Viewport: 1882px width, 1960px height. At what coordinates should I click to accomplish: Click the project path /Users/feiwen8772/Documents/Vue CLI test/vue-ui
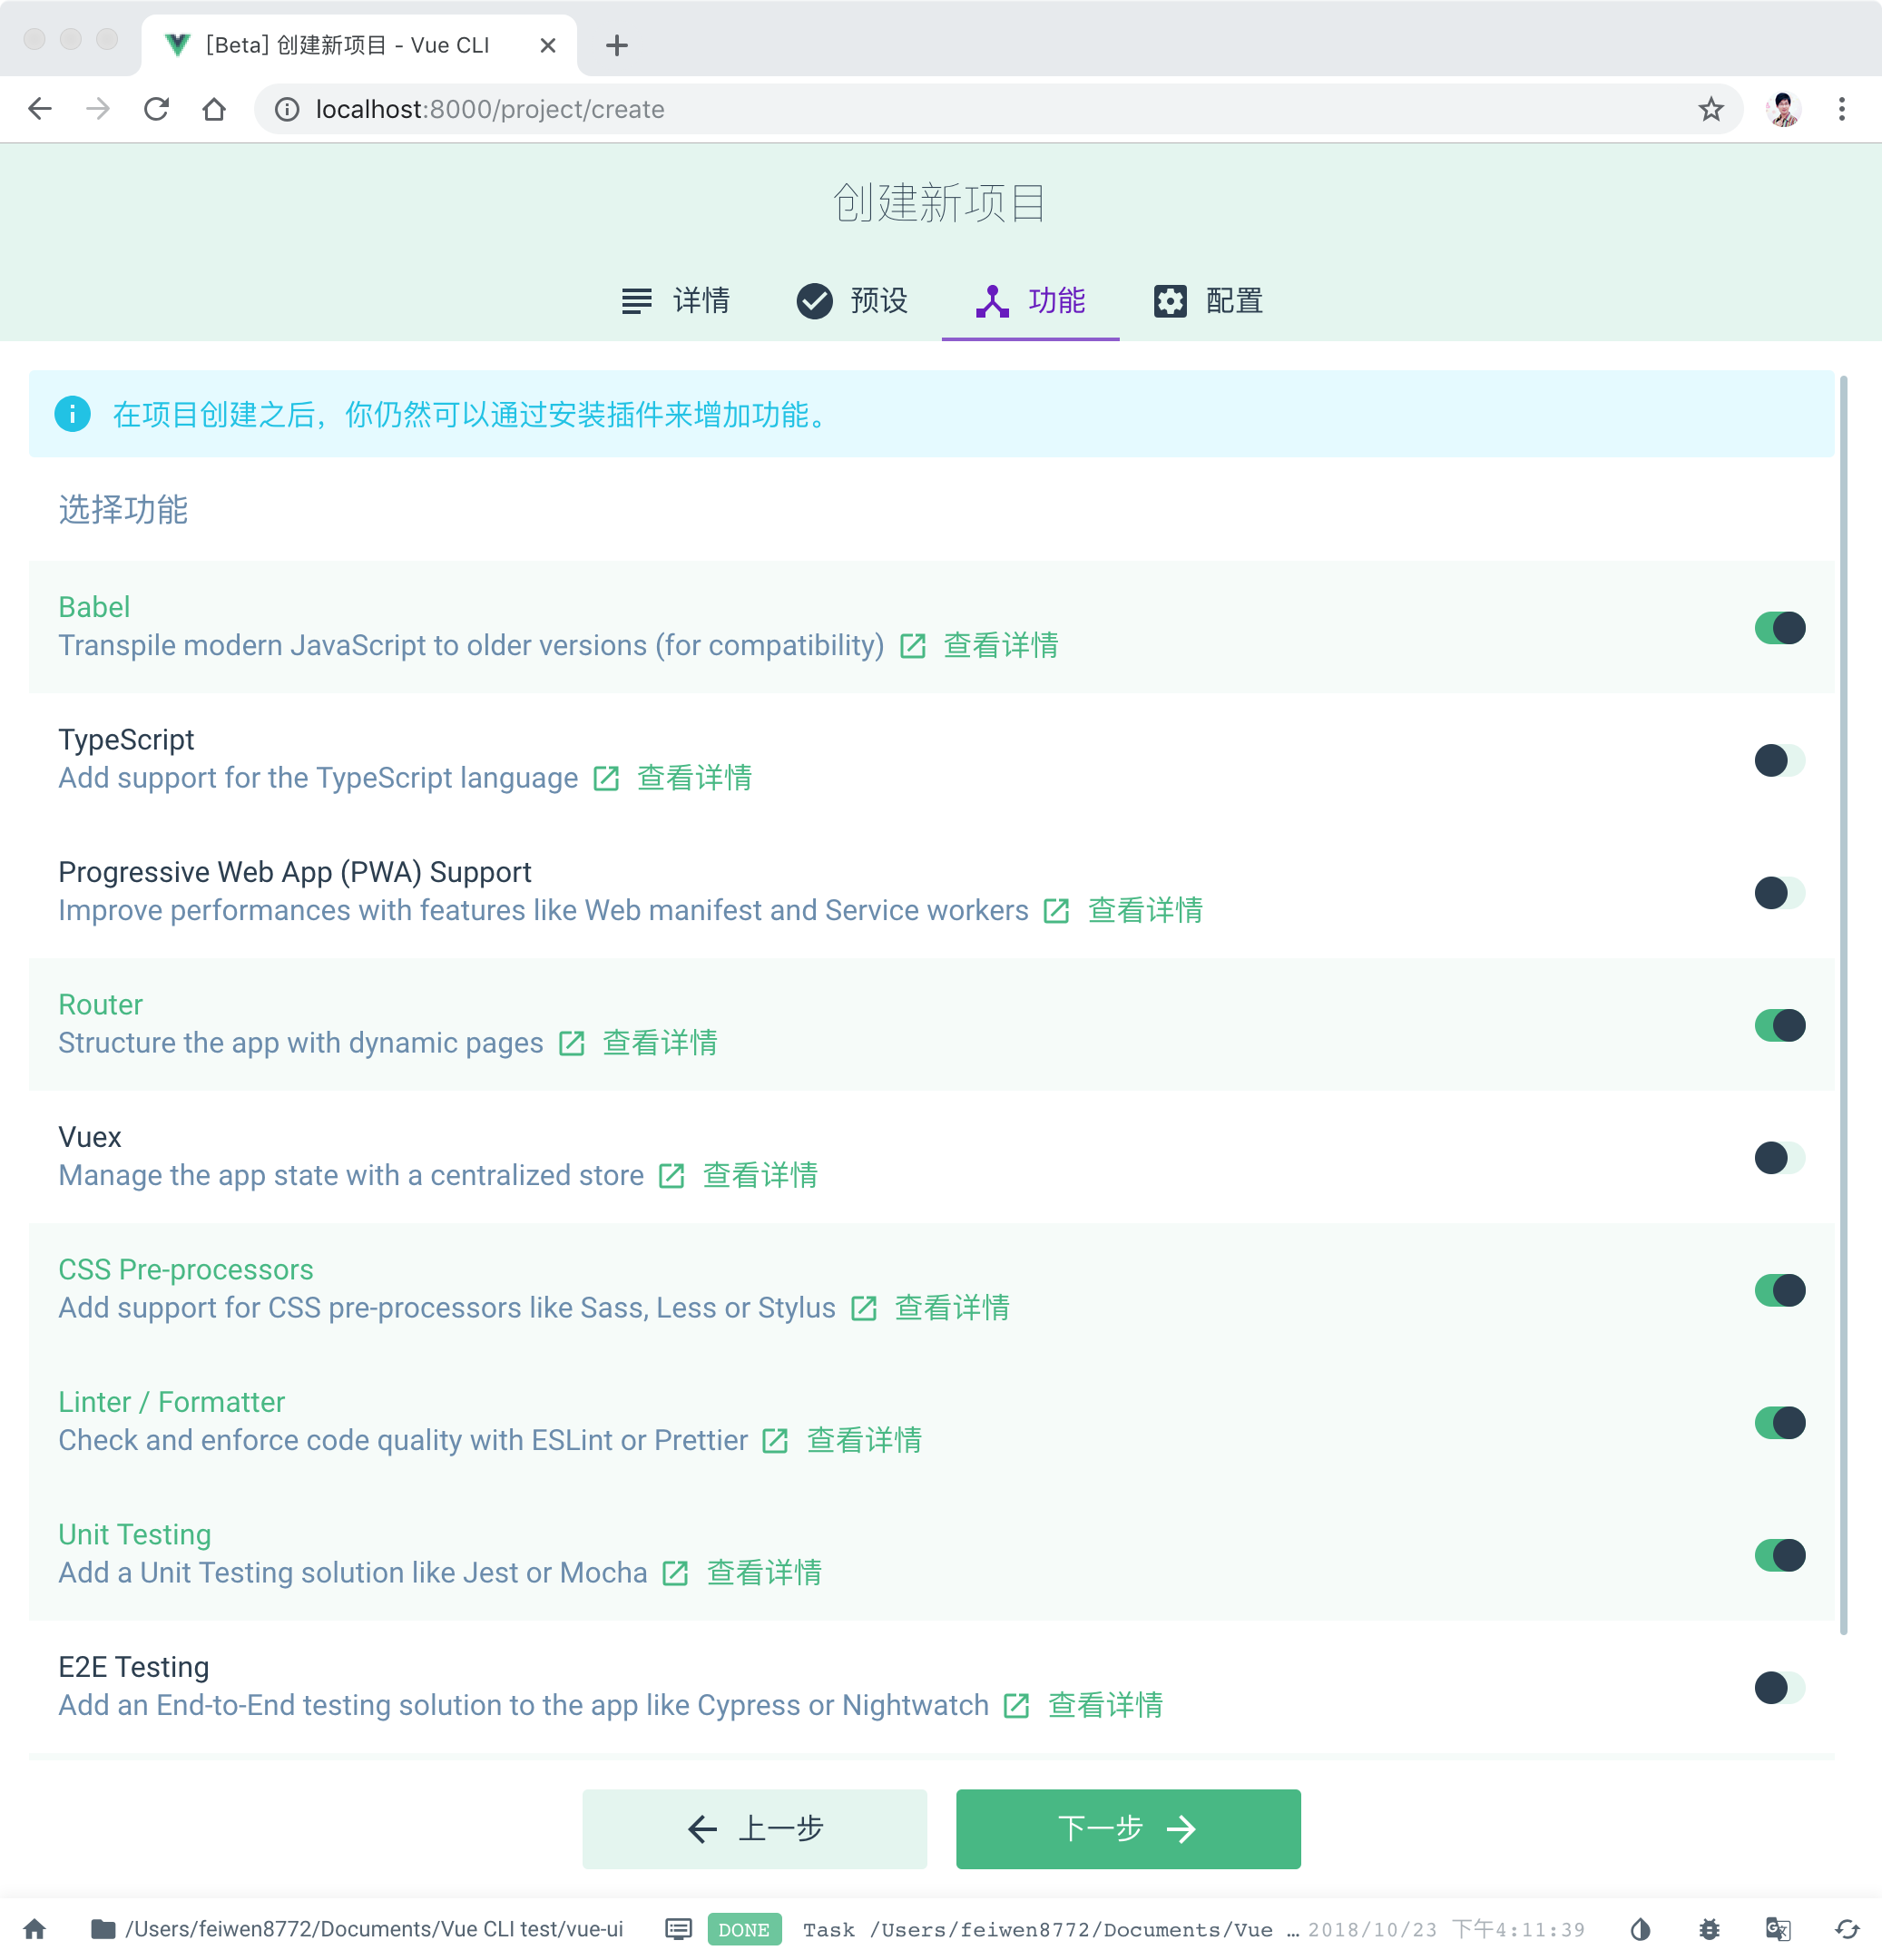[x=374, y=1929]
